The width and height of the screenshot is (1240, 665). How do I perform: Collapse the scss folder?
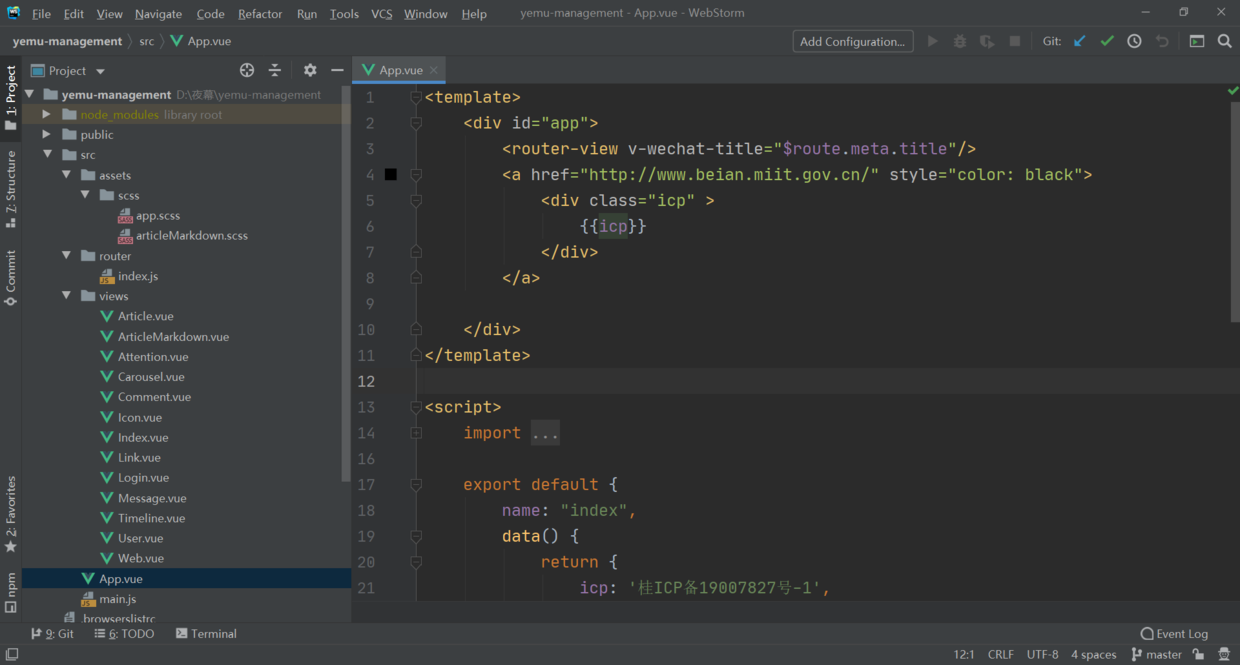pos(85,195)
